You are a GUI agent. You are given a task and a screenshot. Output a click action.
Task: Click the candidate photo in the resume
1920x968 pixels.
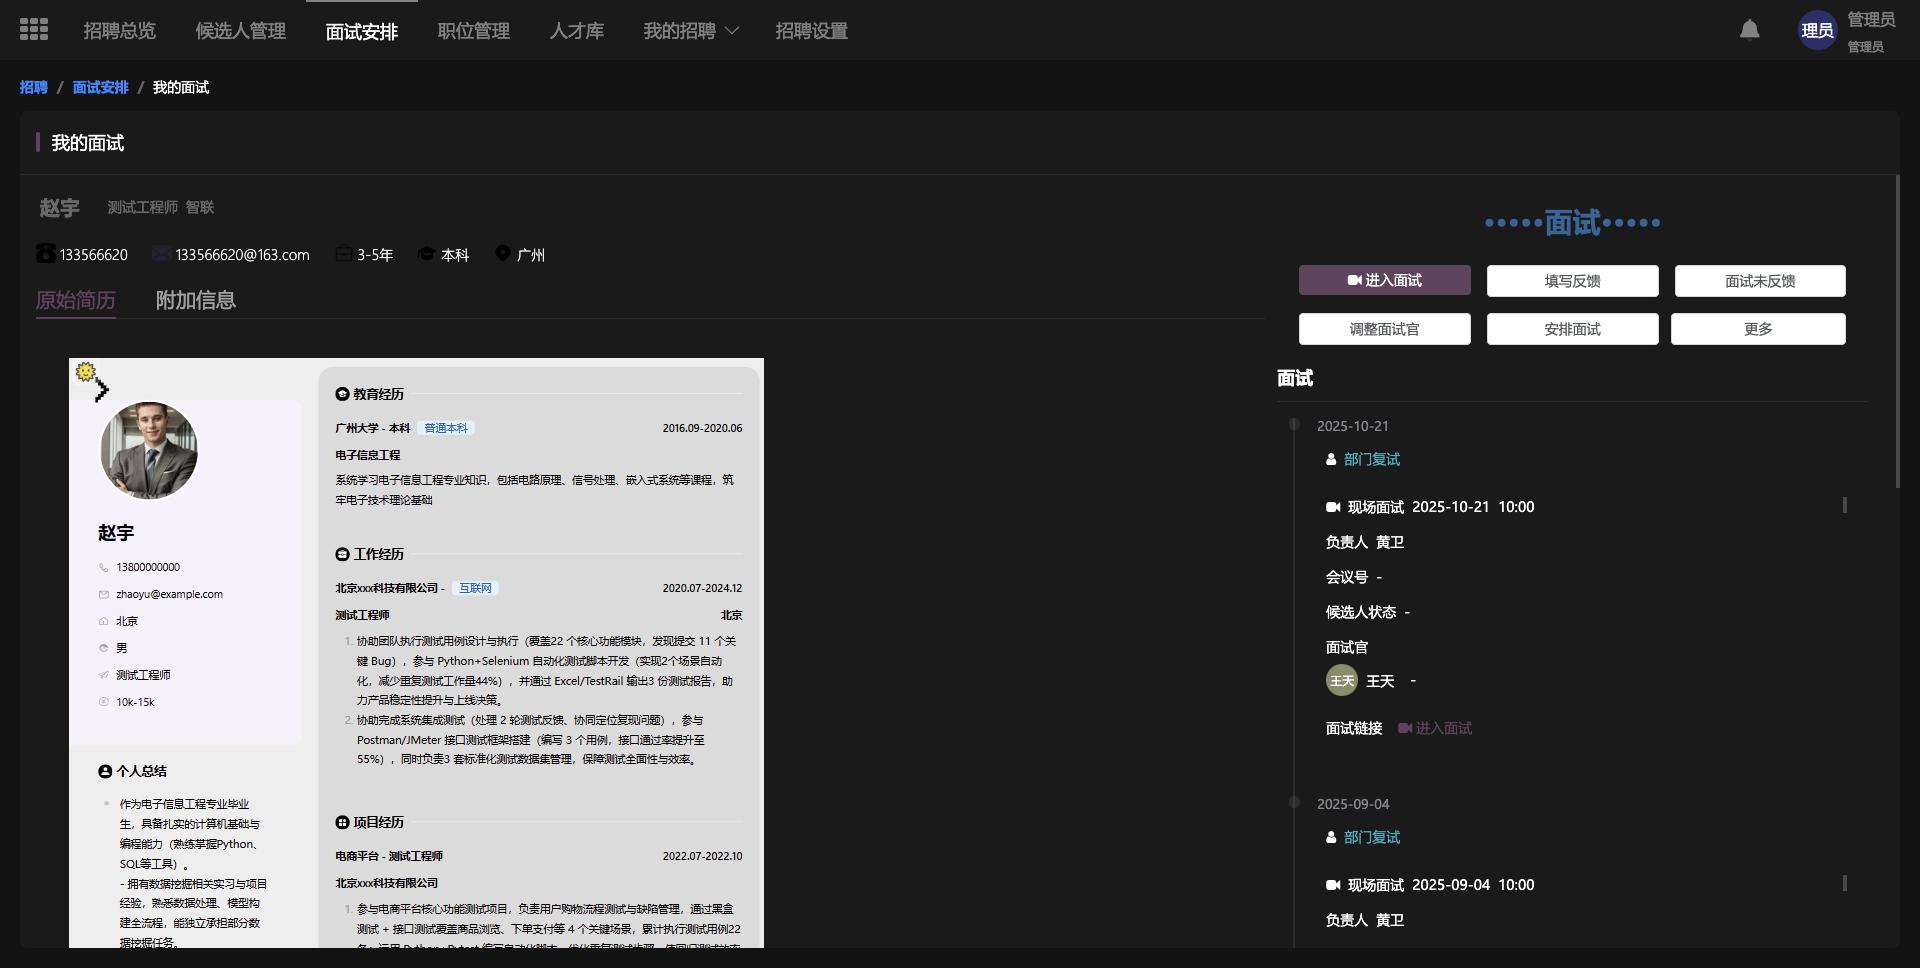click(149, 451)
